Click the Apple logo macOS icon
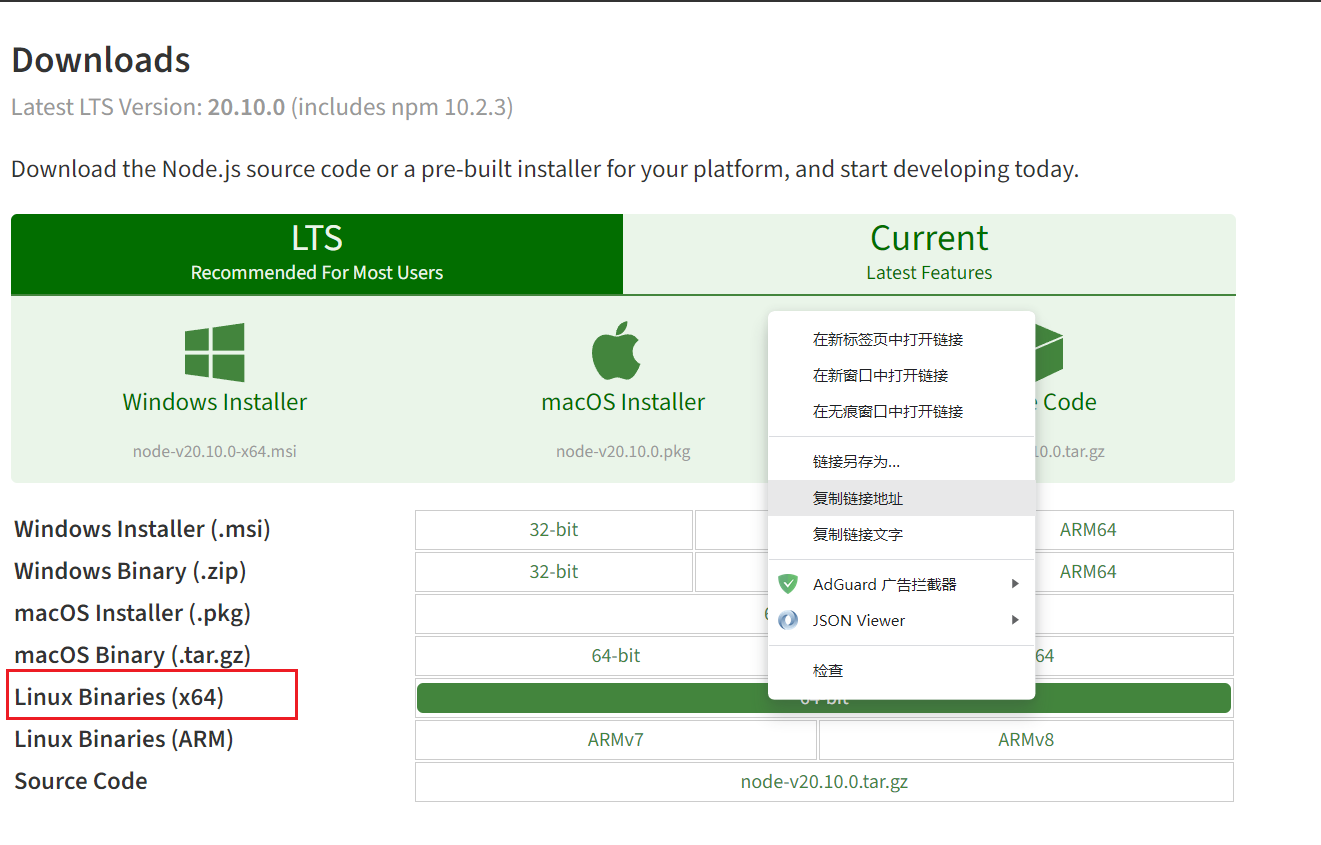The height and width of the screenshot is (845, 1321). point(616,350)
